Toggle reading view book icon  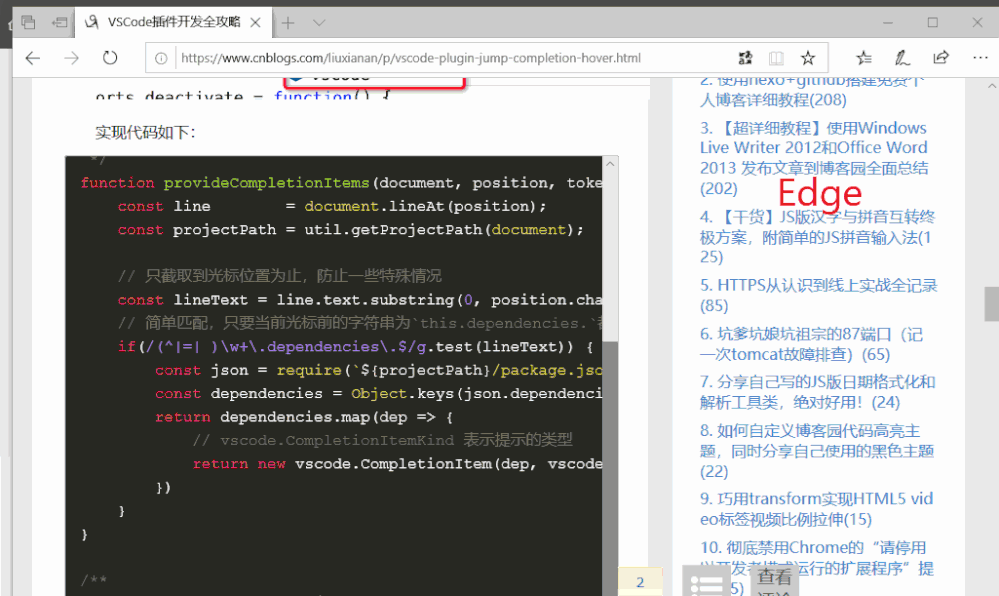coord(776,59)
